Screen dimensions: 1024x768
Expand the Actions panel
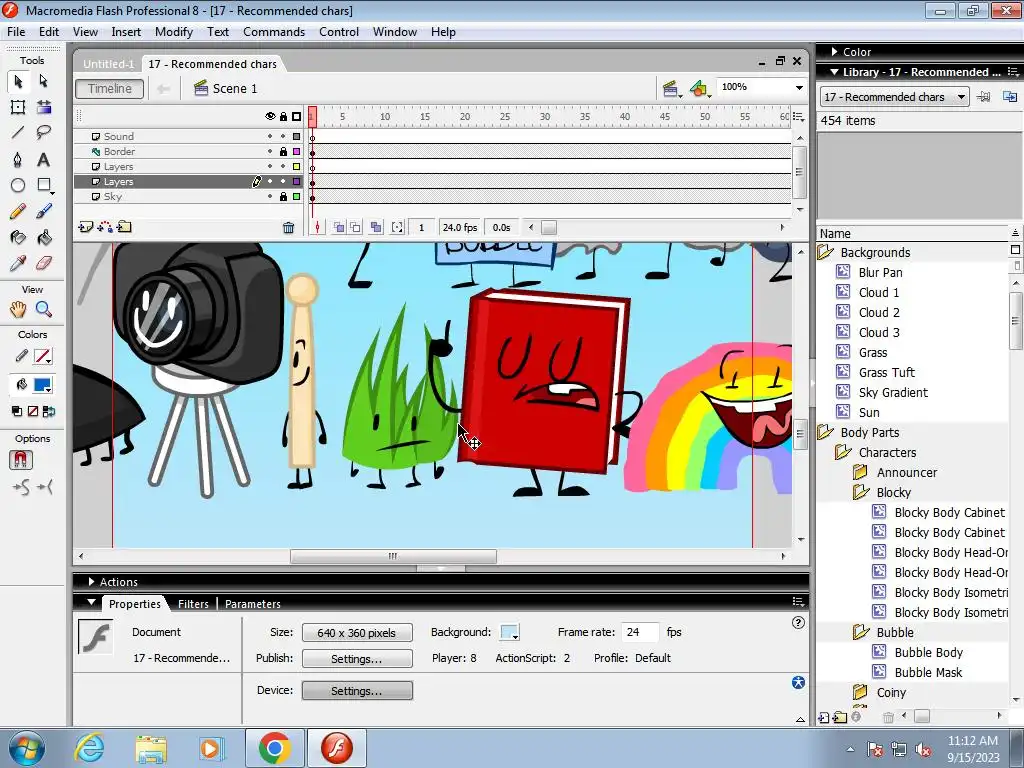pyautogui.click(x=91, y=581)
